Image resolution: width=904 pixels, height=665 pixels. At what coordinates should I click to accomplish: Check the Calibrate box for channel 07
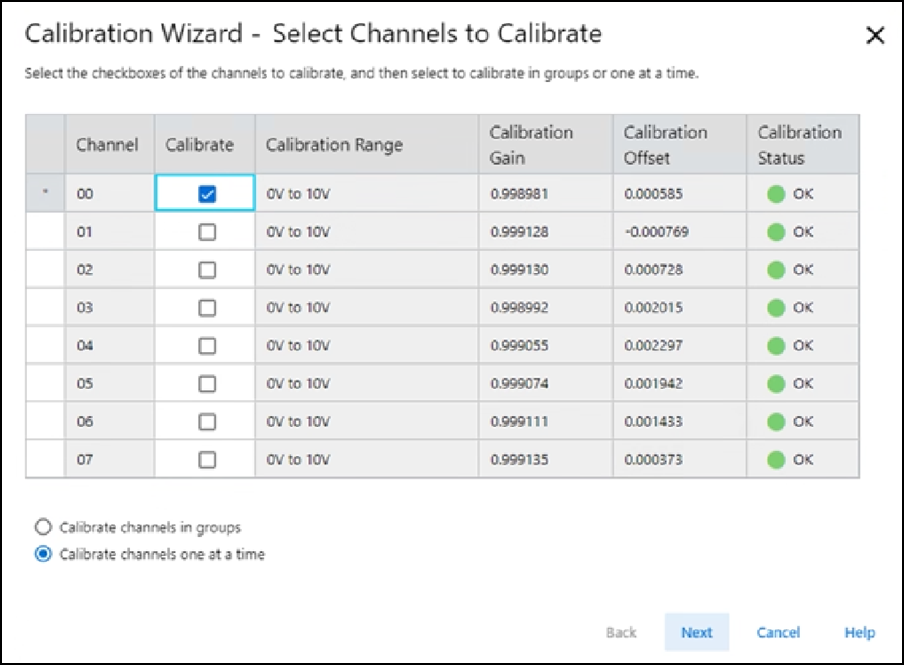[207, 460]
